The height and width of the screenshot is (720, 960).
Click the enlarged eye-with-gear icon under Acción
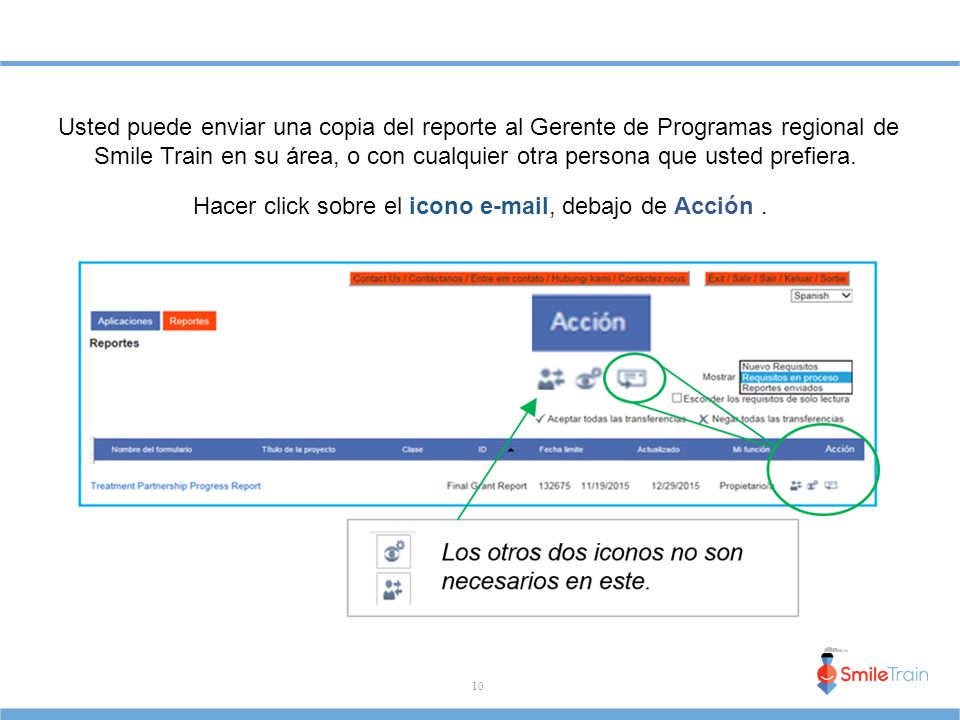pyautogui.click(x=588, y=379)
